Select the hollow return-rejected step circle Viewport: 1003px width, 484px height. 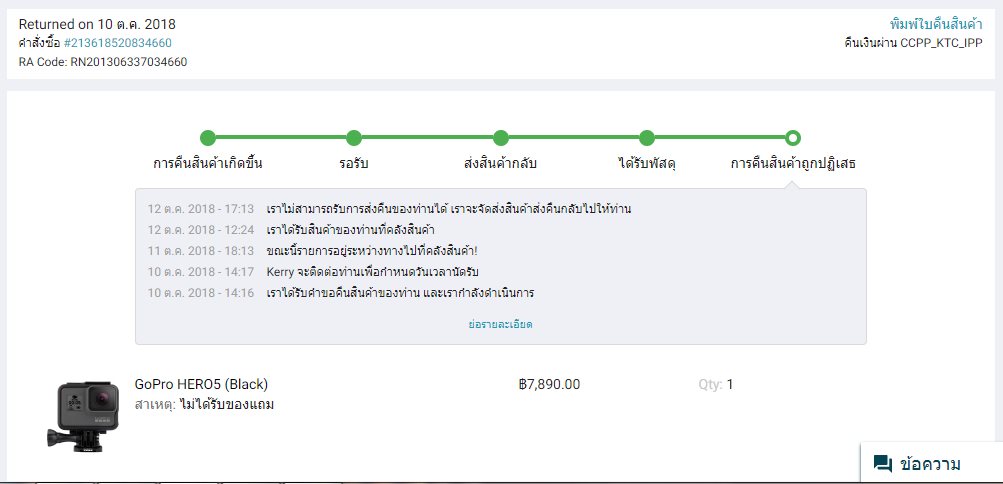[x=793, y=137]
